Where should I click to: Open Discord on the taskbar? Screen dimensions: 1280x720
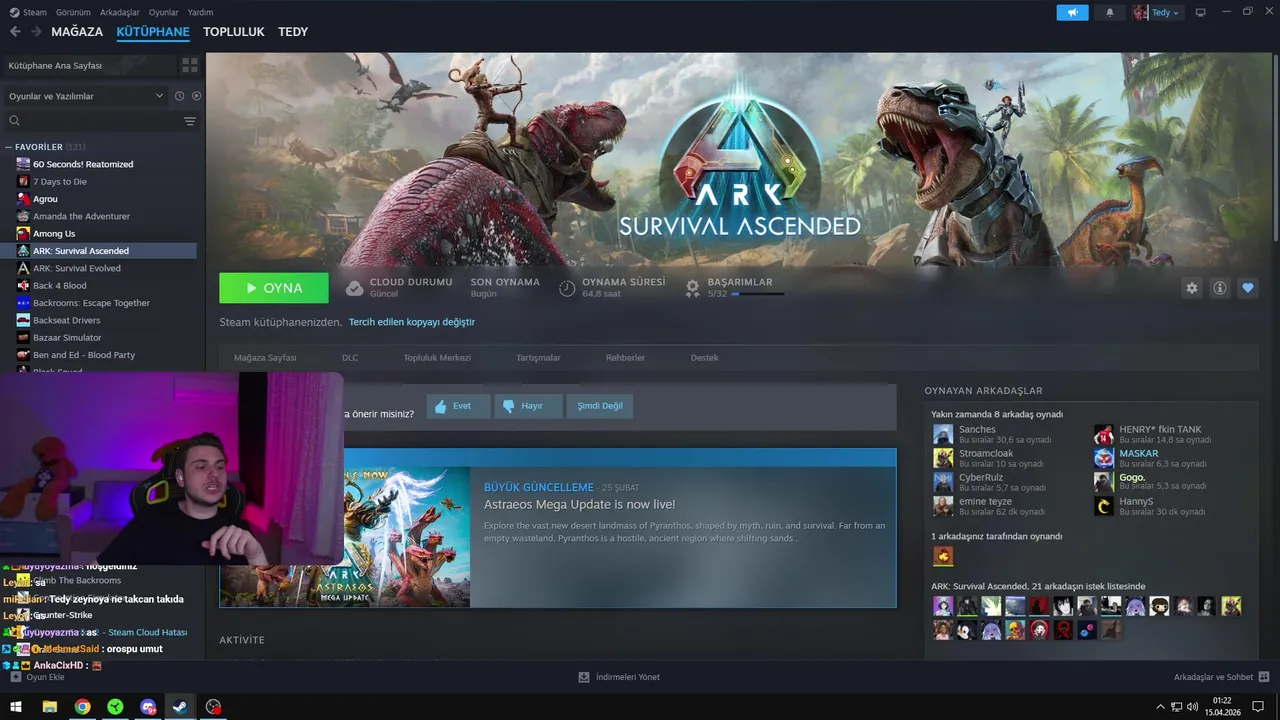click(148, 707)
